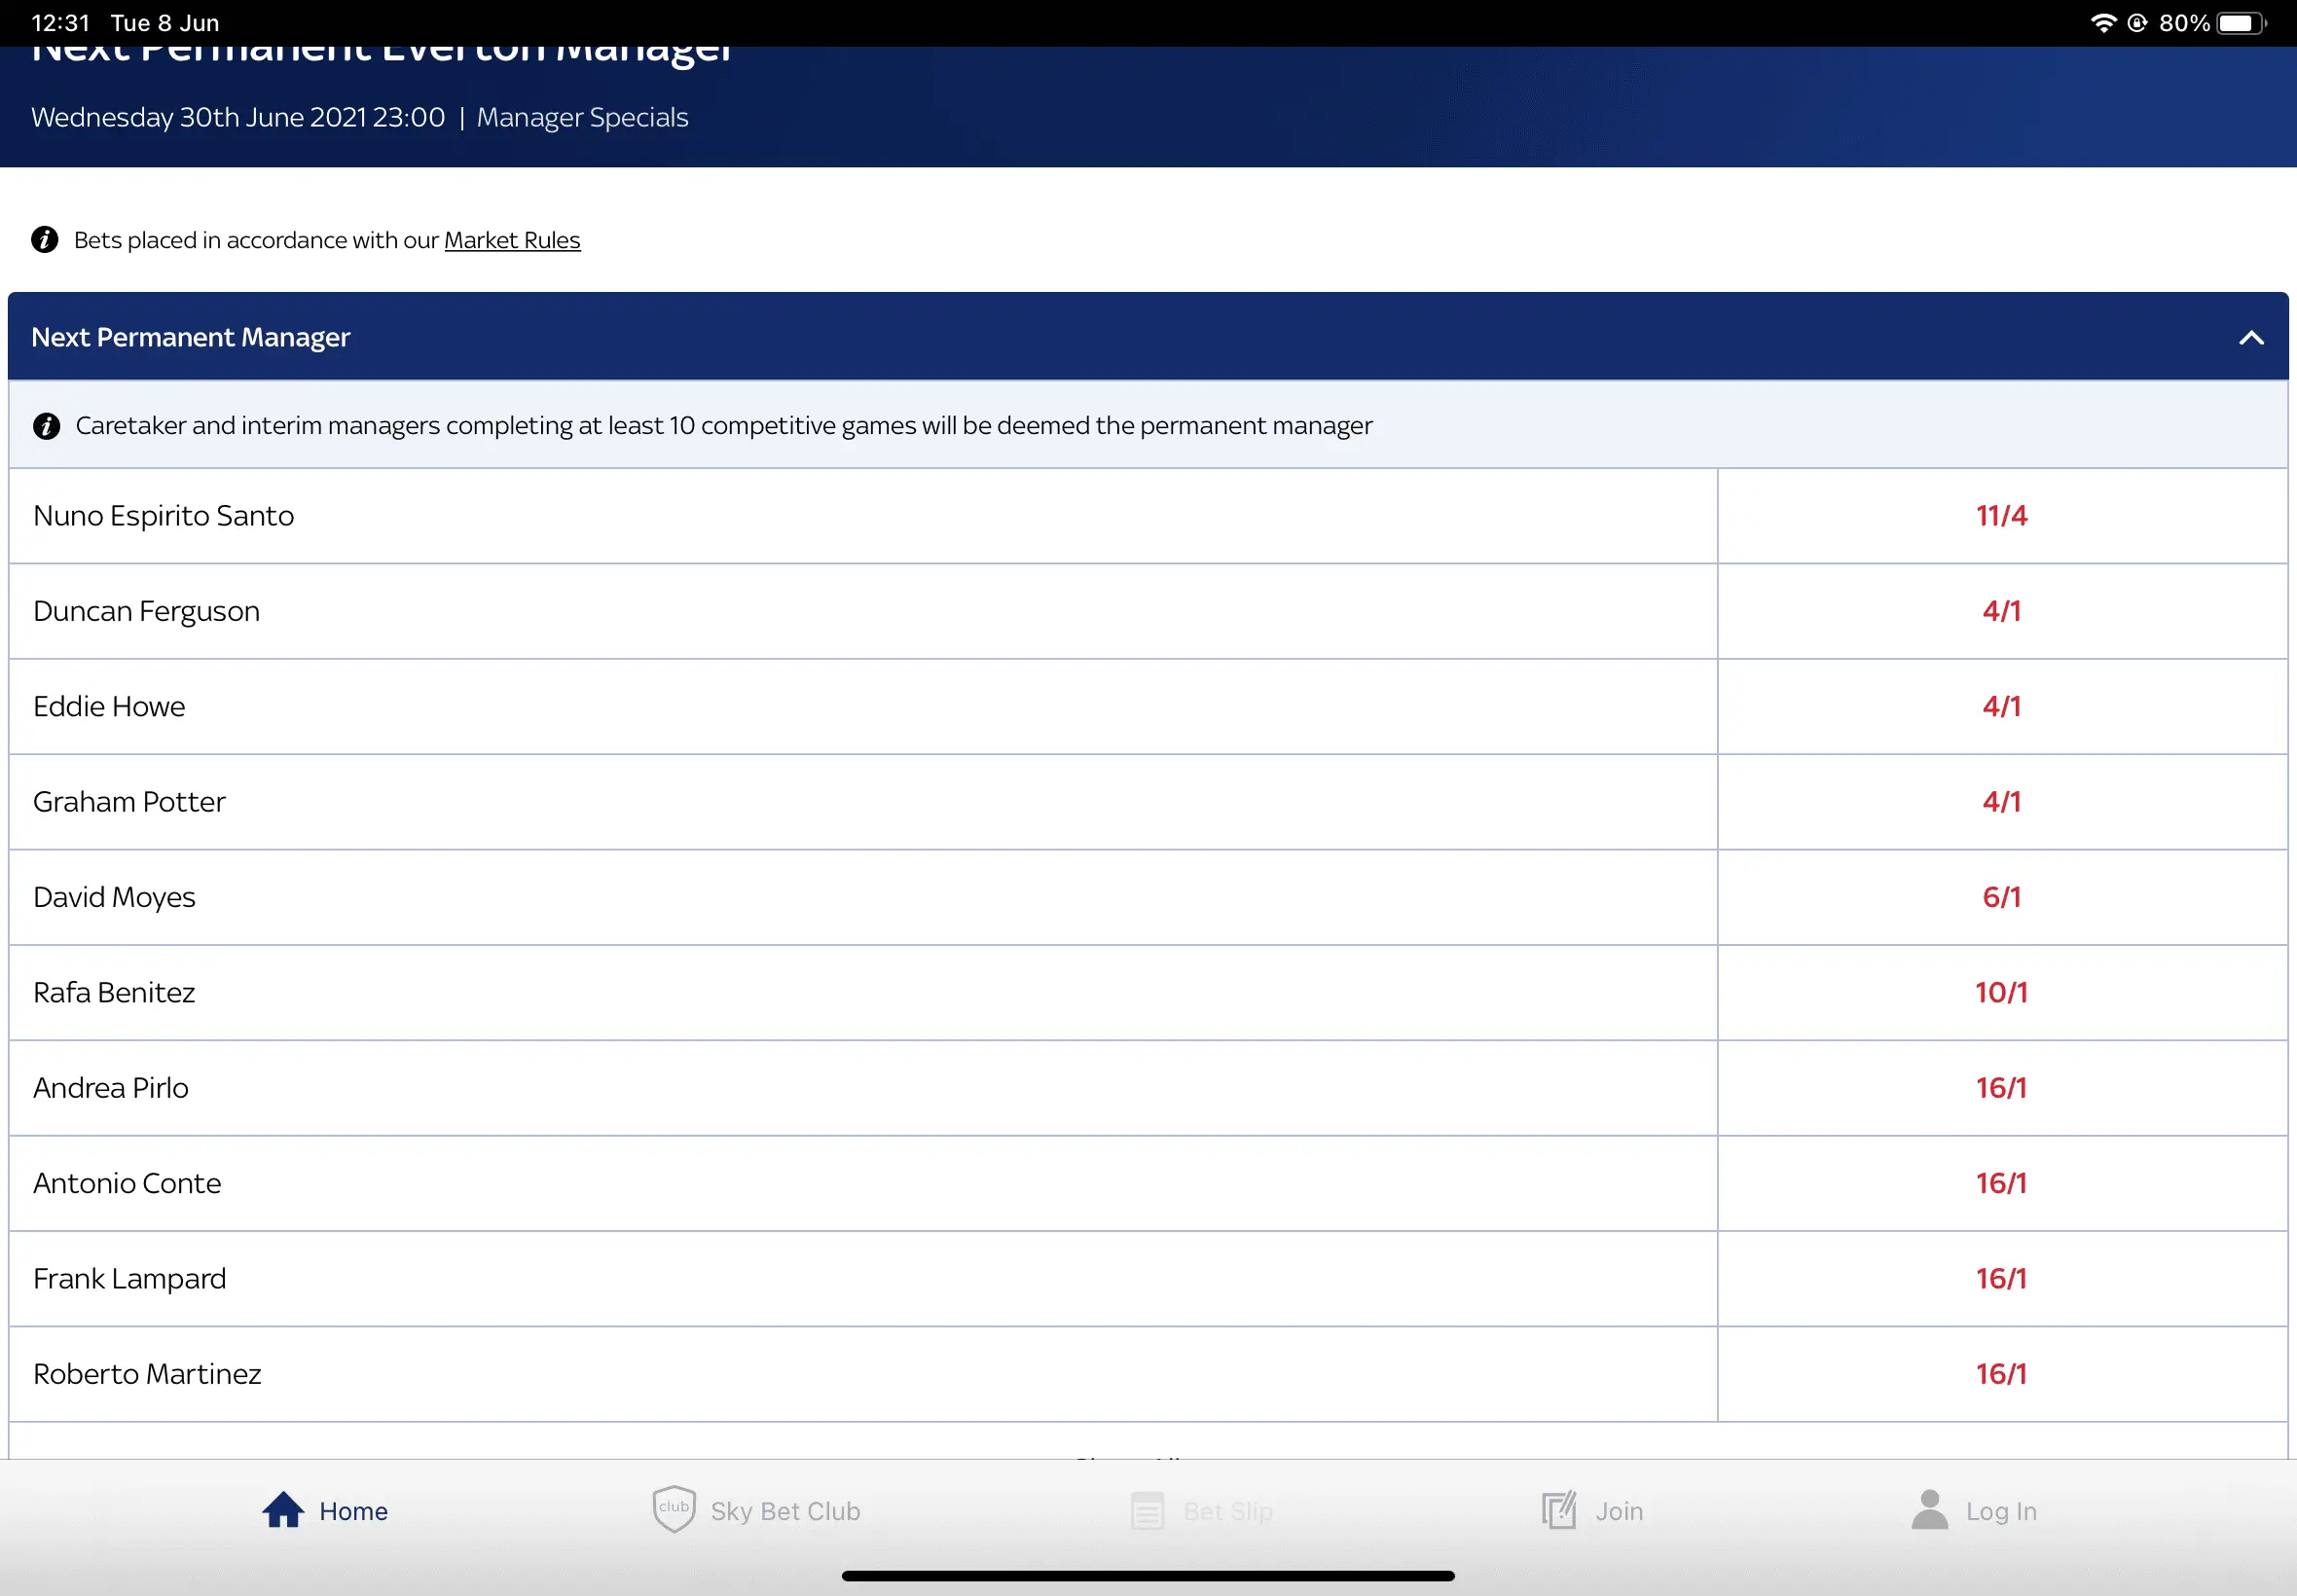The width and height of the screenshot is (2297, 1596).
Task: Select Graham Potter 4/1 odds
Action: coord(2001,802)
